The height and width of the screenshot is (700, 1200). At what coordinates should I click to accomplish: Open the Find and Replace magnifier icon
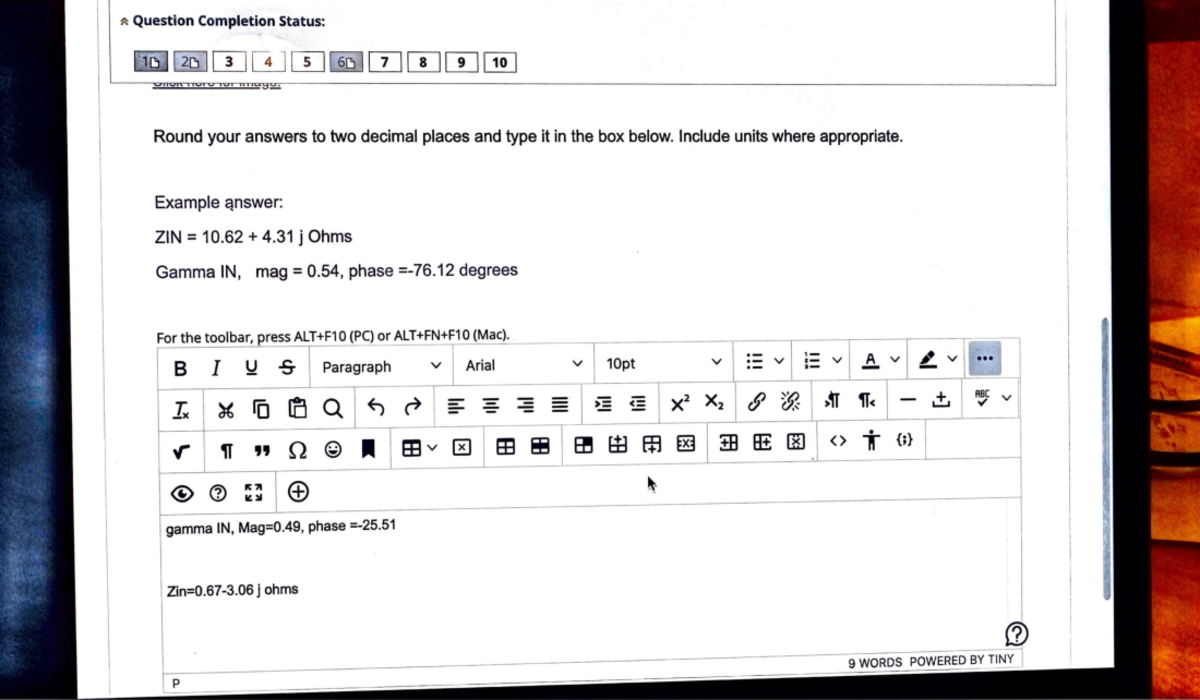click(333, 406)
